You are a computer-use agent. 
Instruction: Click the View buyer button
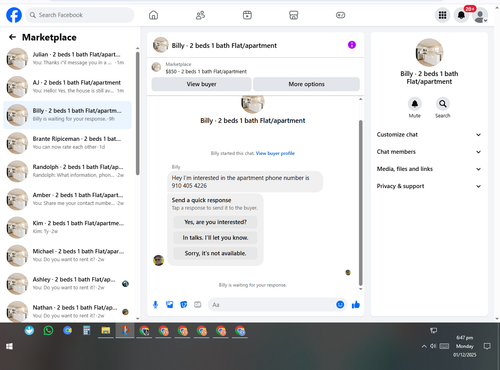click(x=201, y=84)
